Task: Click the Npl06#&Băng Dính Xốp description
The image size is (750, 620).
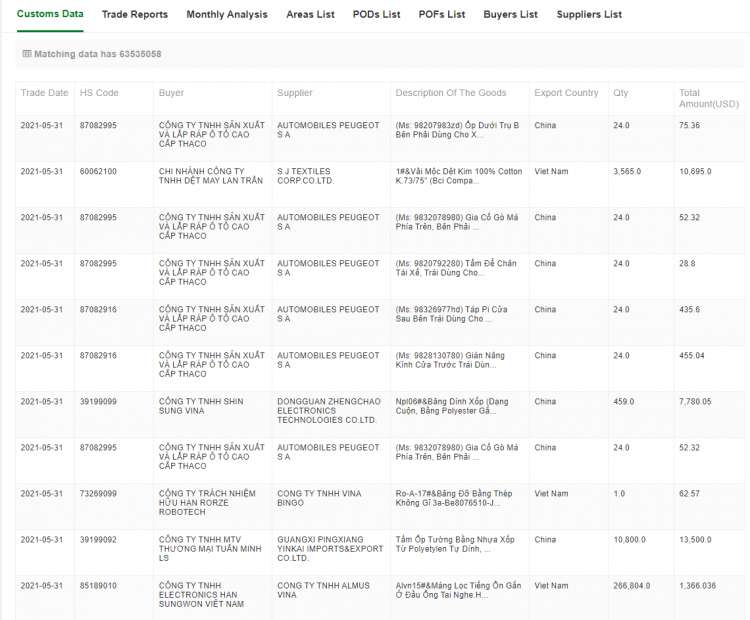Action: [x=452, y=406]
